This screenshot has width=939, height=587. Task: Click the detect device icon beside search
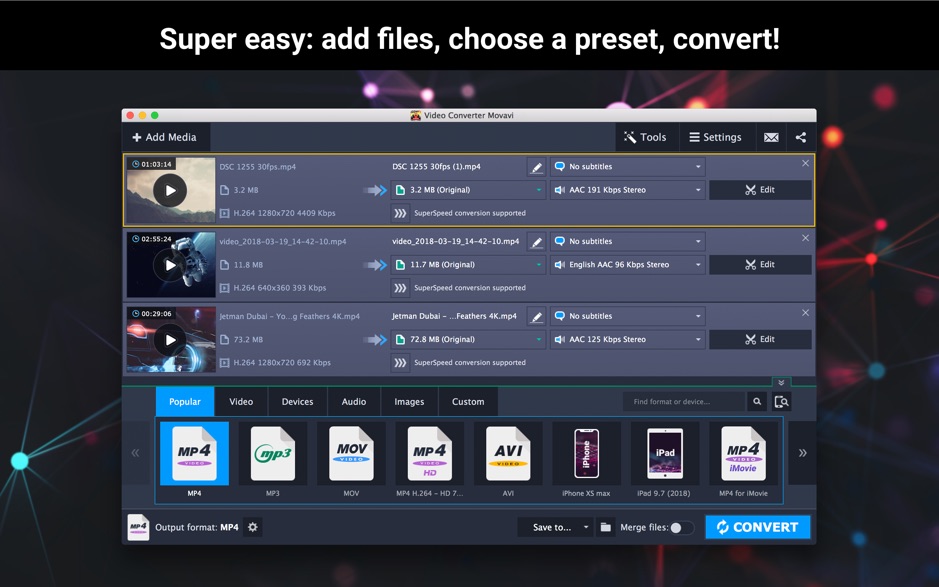tap(782, 401)
